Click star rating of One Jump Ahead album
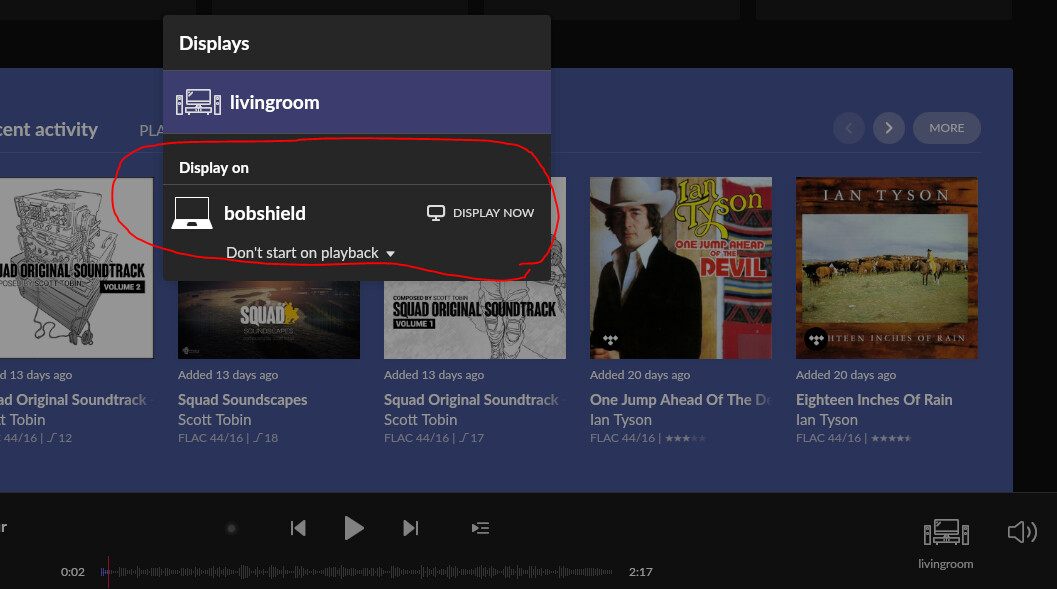The image size is (1057, 589). tap(686, 438)
